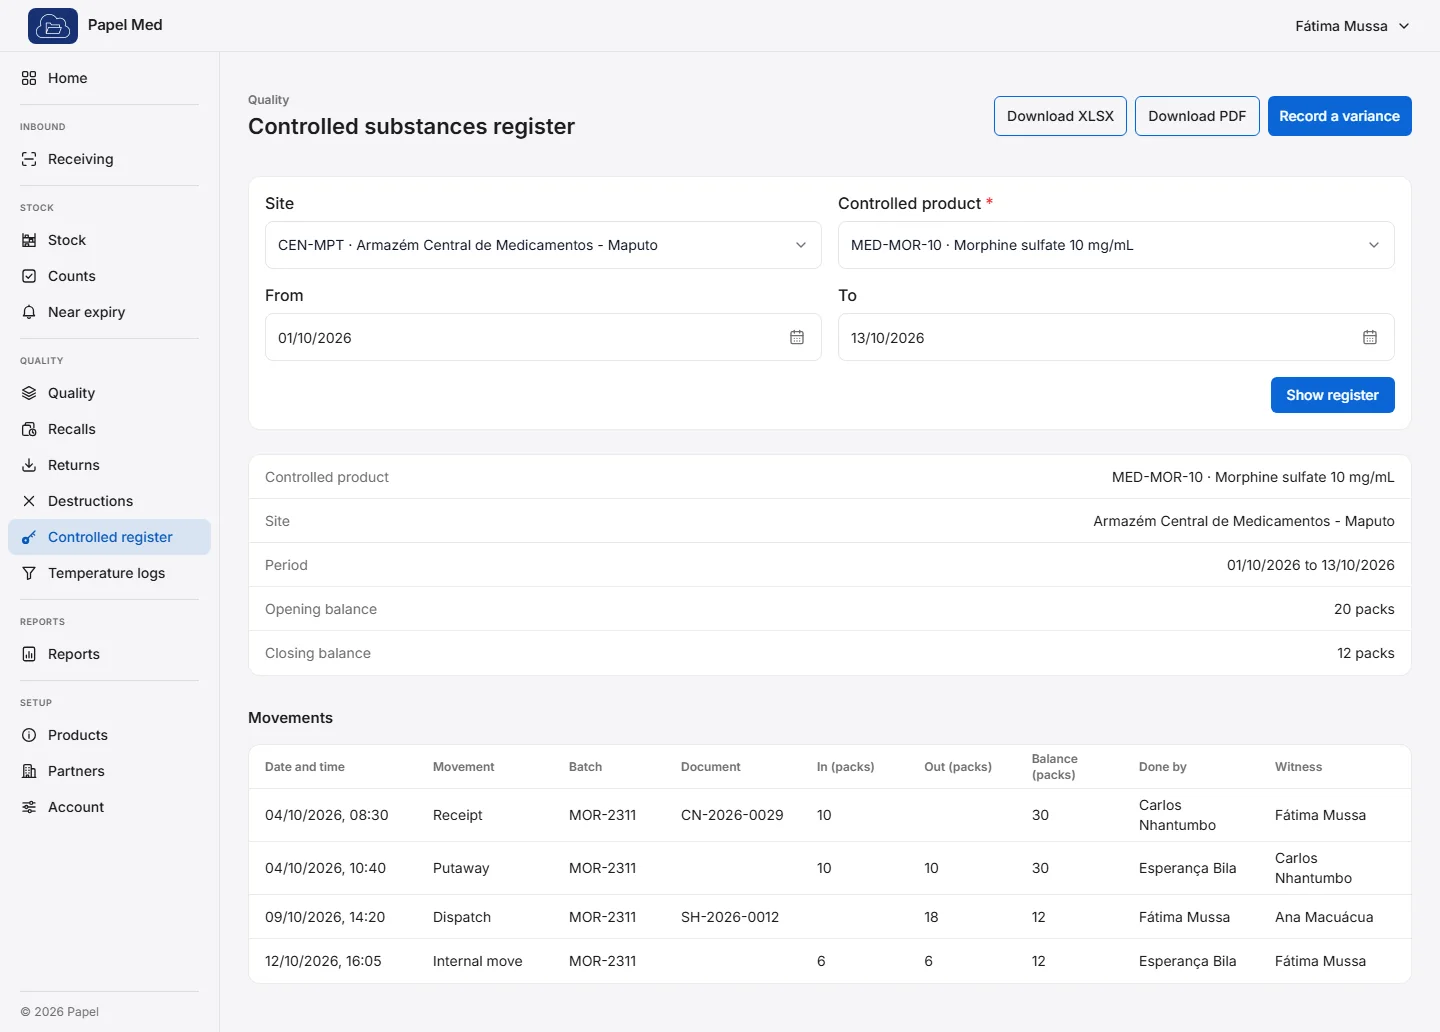
Task: Click document number CN-2026-0029
Action: click(732, 815)
